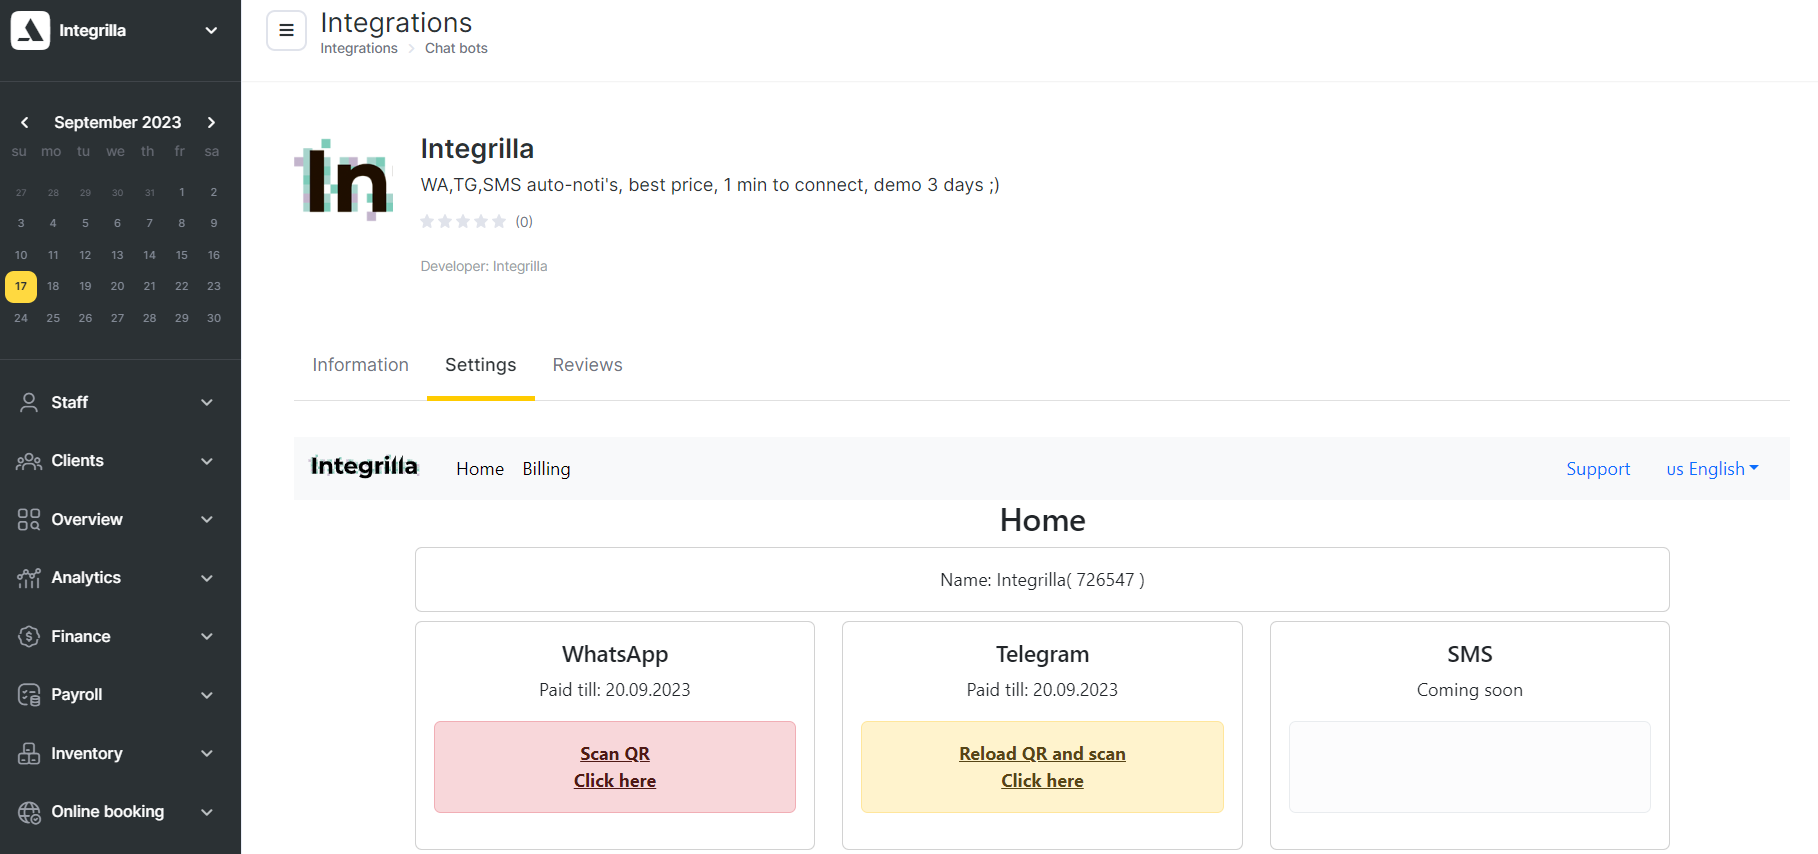Click the Integrations breadcrumb link
1818x854 pixels.
pos(359,48)
